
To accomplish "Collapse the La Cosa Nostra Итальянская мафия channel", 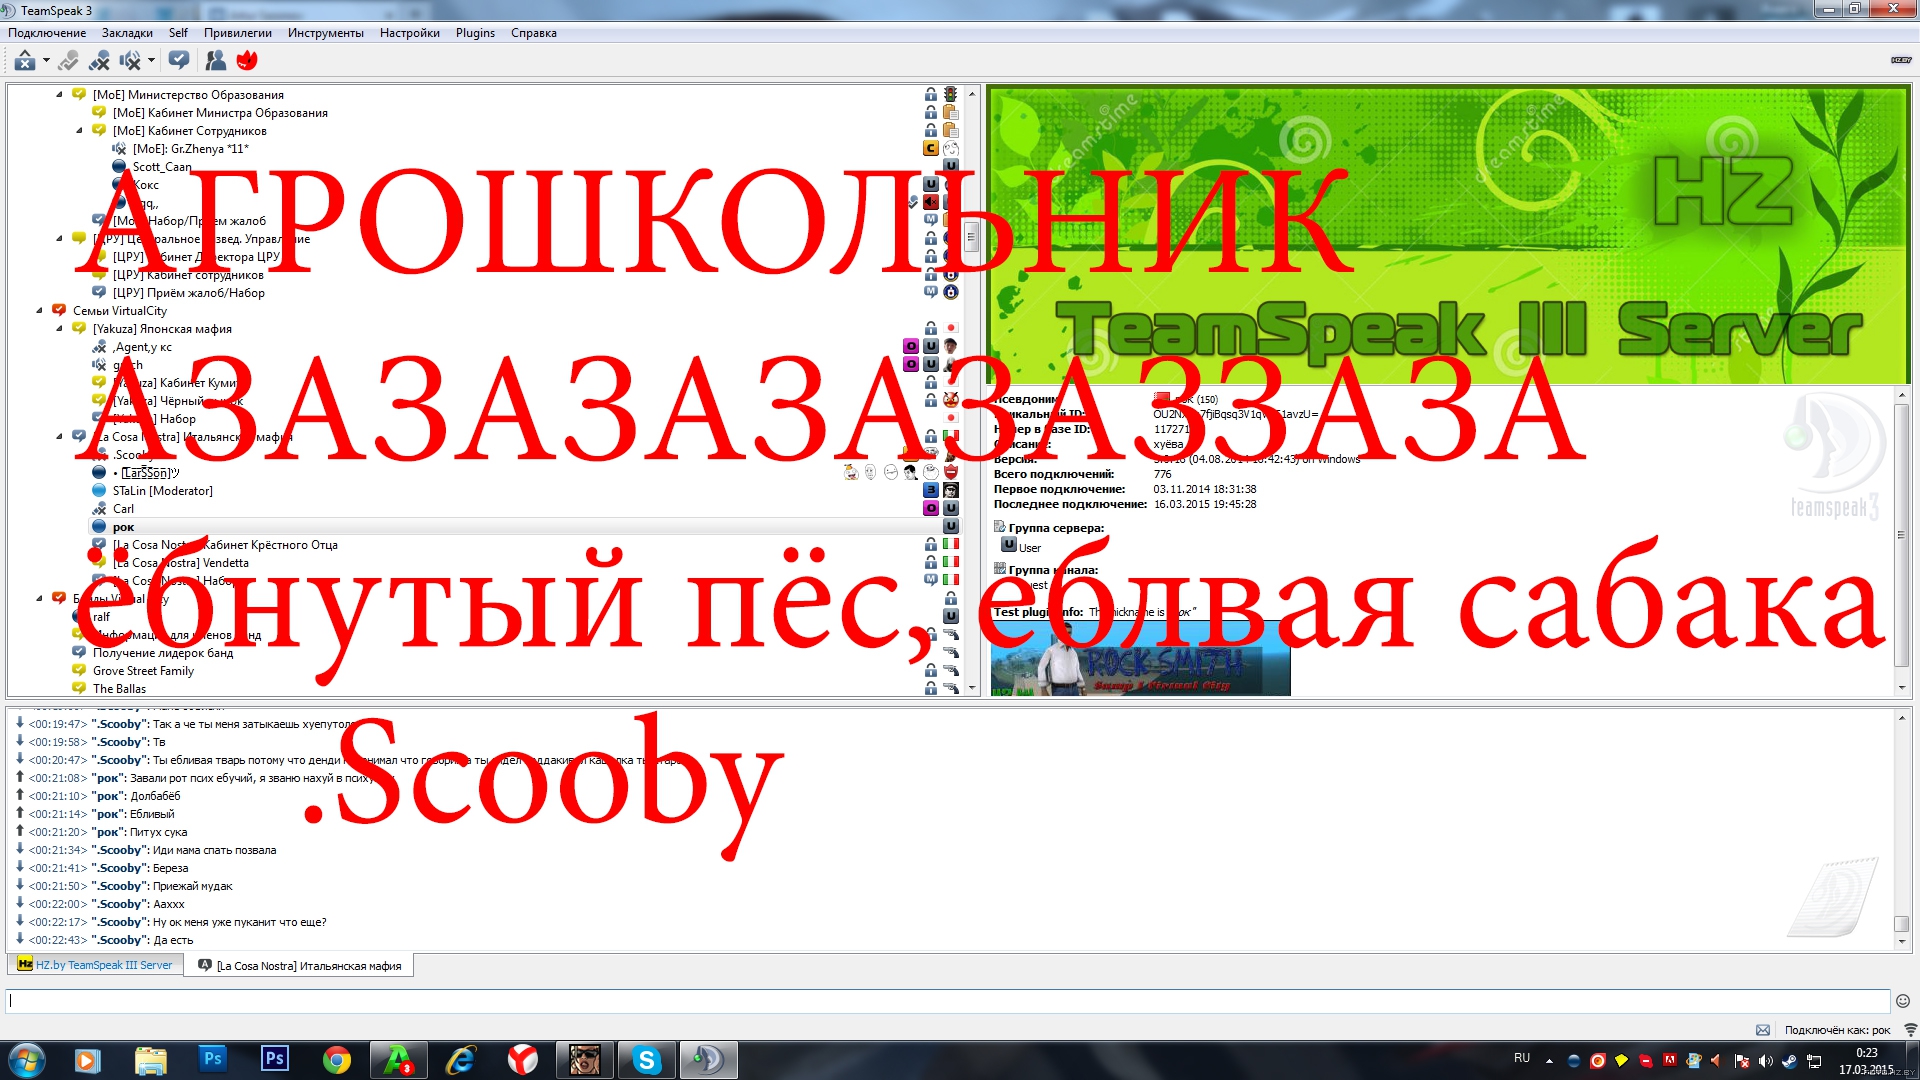I will click(59, 436).
